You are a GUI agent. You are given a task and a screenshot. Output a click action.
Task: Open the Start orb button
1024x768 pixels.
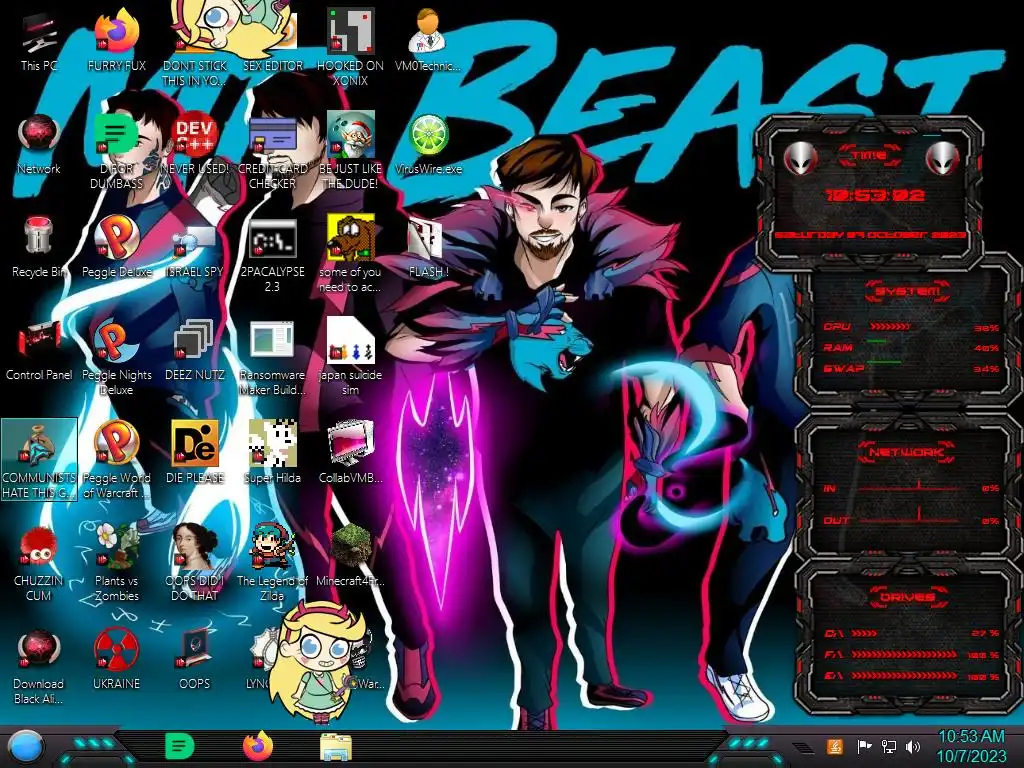point(26,748)
